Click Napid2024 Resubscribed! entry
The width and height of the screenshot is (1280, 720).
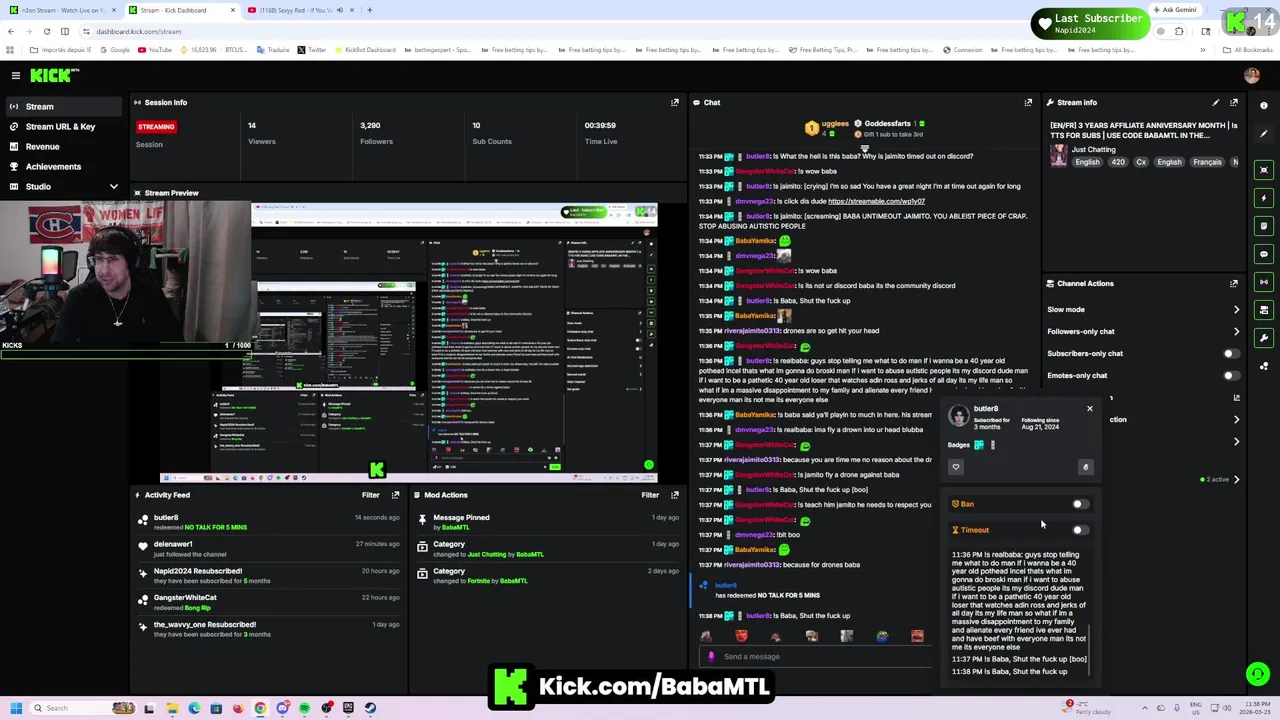pos(198,571)
